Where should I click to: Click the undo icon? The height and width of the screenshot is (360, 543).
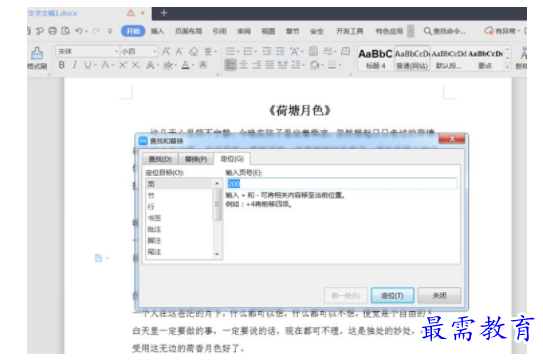pyautogui.click(x=79, y=31)
